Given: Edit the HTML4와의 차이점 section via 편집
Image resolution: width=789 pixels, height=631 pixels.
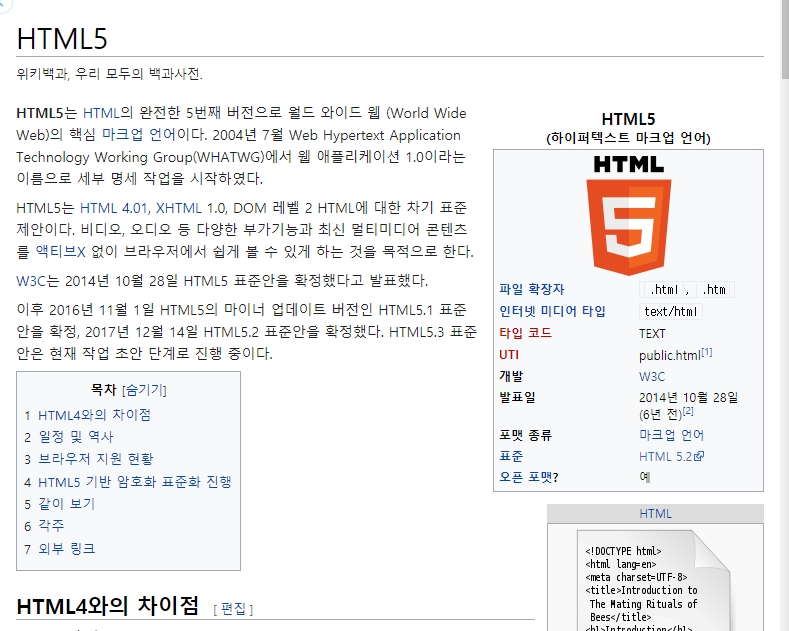Looking at the screenshot, I should [x=233, y=609].
